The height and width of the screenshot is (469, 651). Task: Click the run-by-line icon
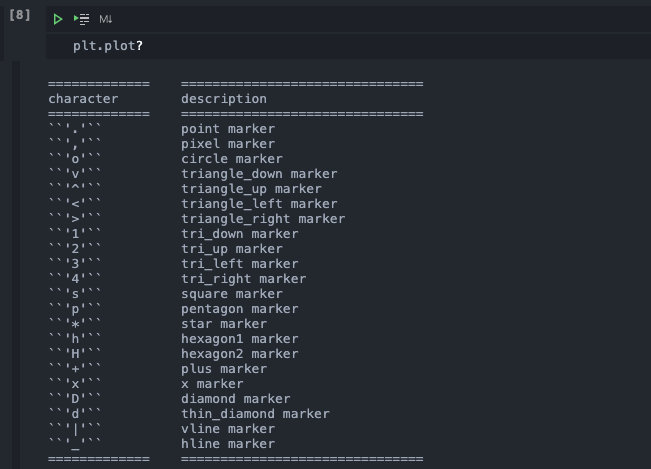tap(81, 19)
